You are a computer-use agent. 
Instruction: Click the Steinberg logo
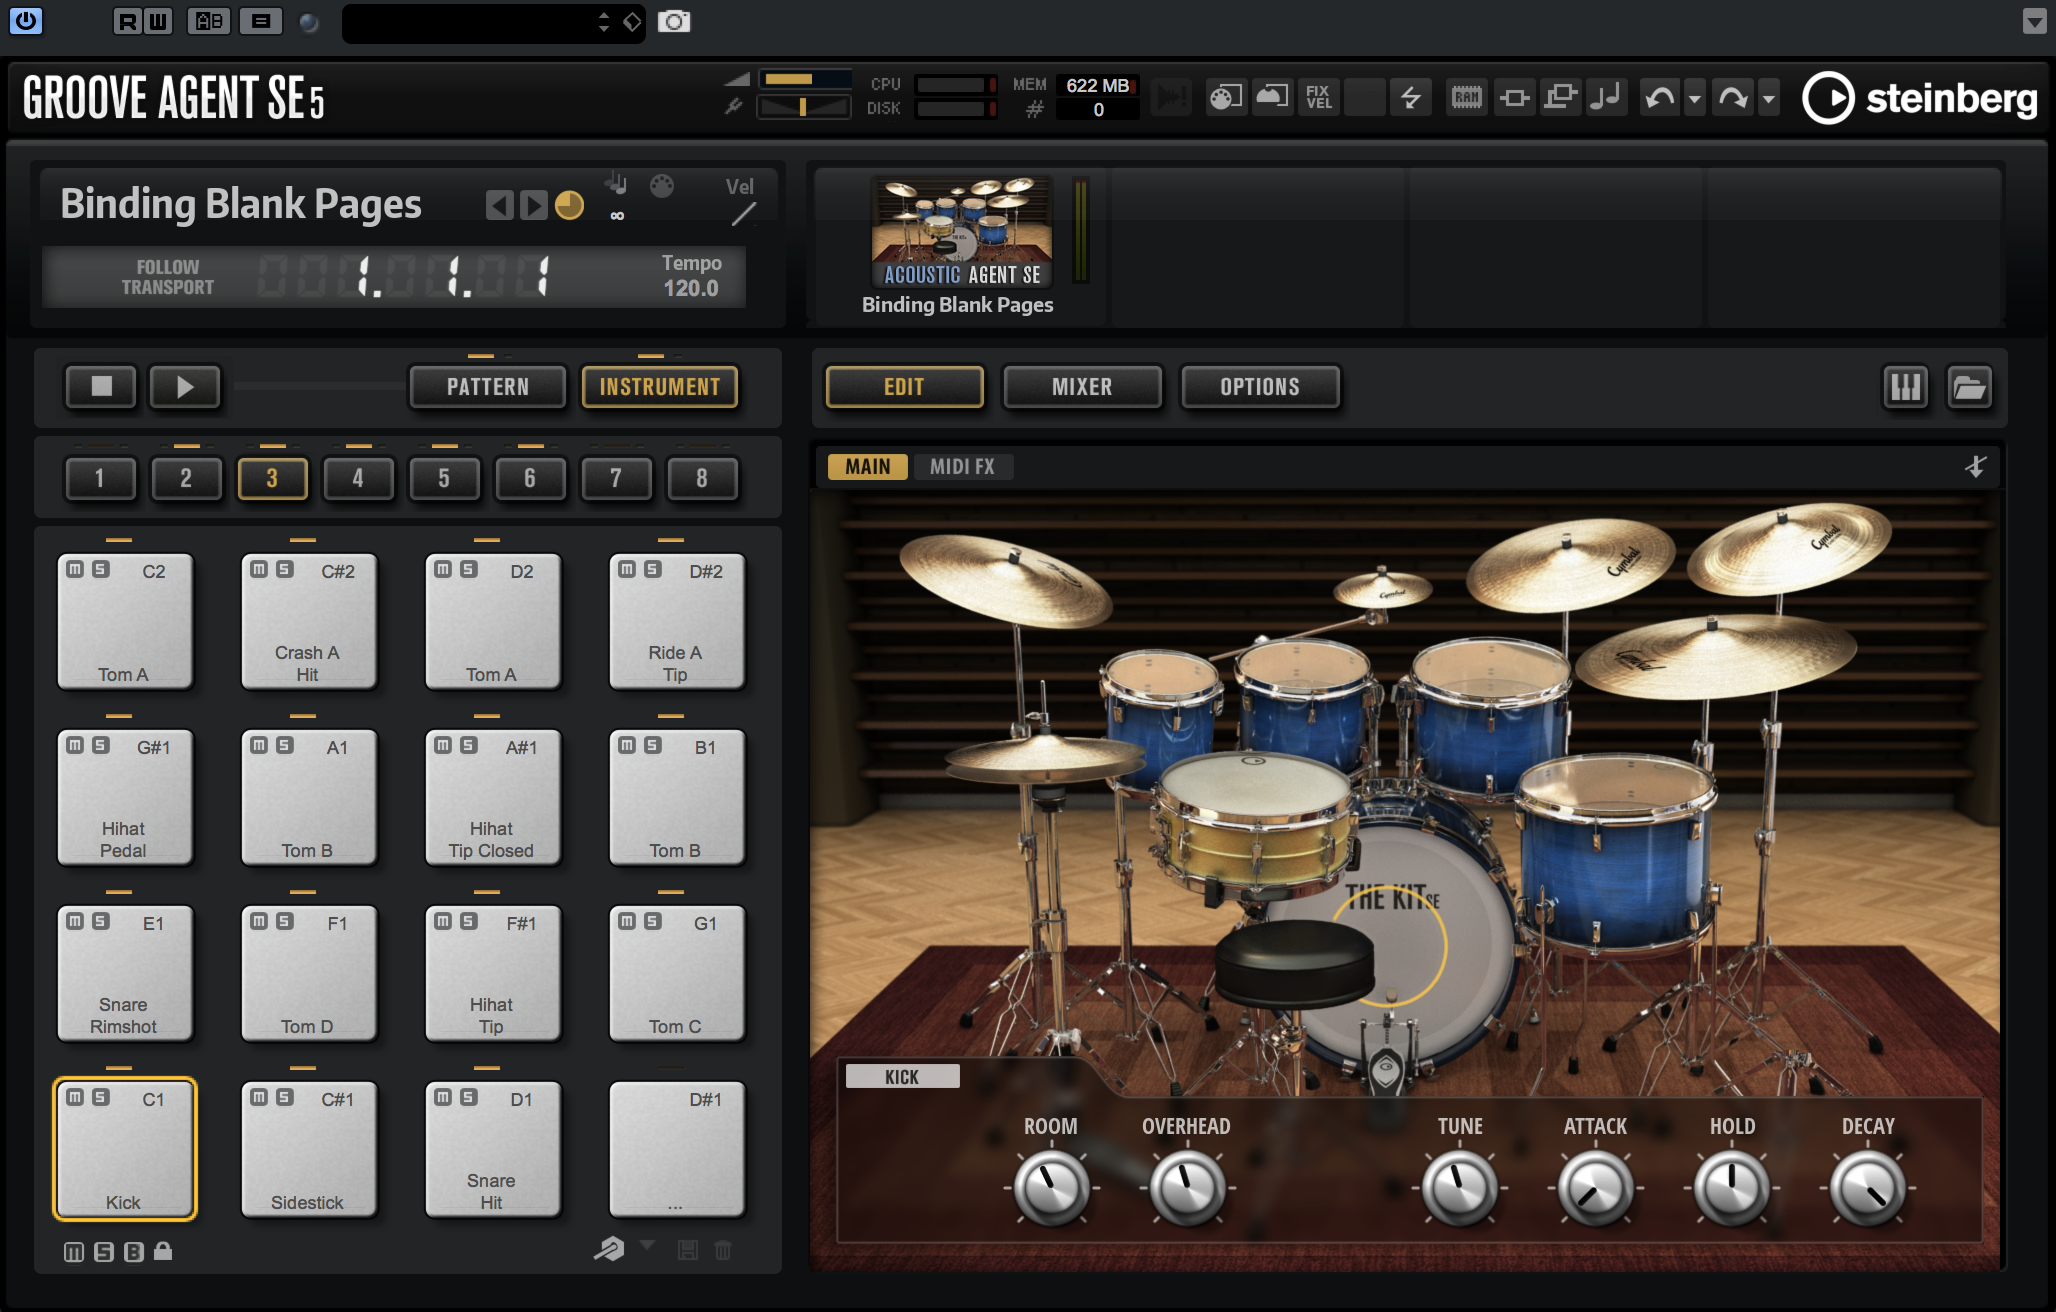pyautogui.click(x=1919, y=98)
